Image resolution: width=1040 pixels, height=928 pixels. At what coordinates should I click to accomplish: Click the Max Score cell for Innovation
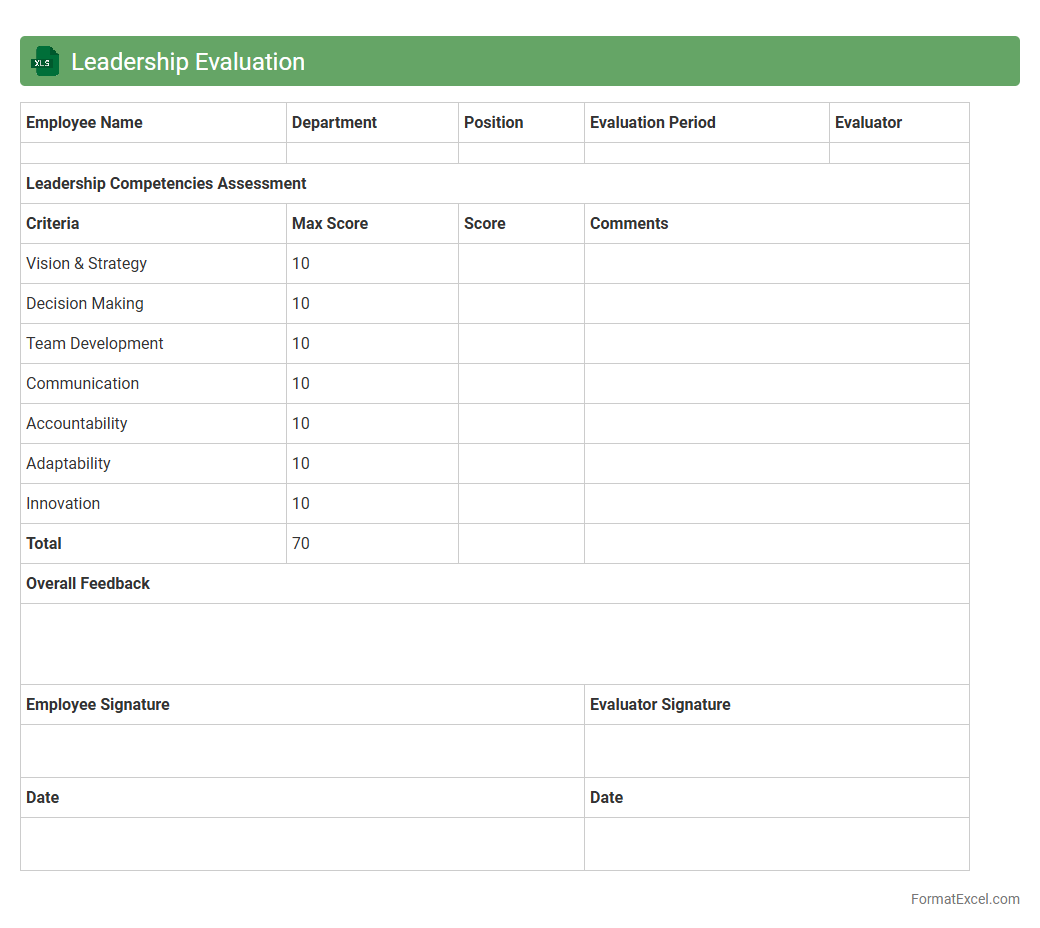(372, 504)
